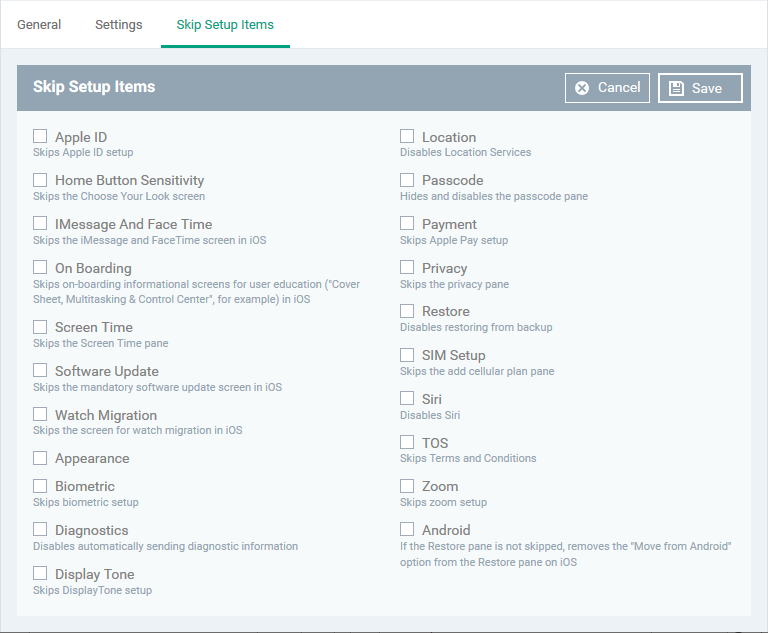Check the Display Tone option
768x633 pixels.
[40, 573]
